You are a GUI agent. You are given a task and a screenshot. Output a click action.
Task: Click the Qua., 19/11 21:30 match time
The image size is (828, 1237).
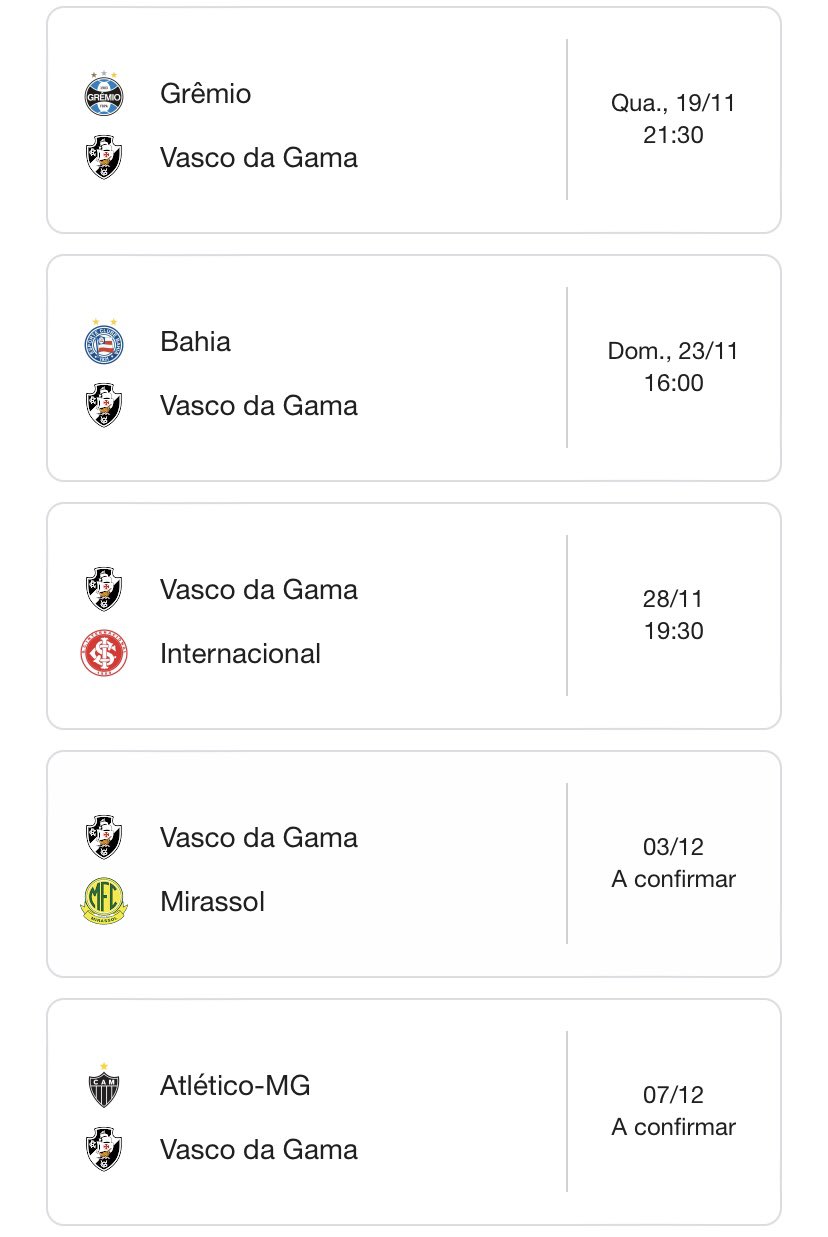pyautogui.click(x=673, y=119)
